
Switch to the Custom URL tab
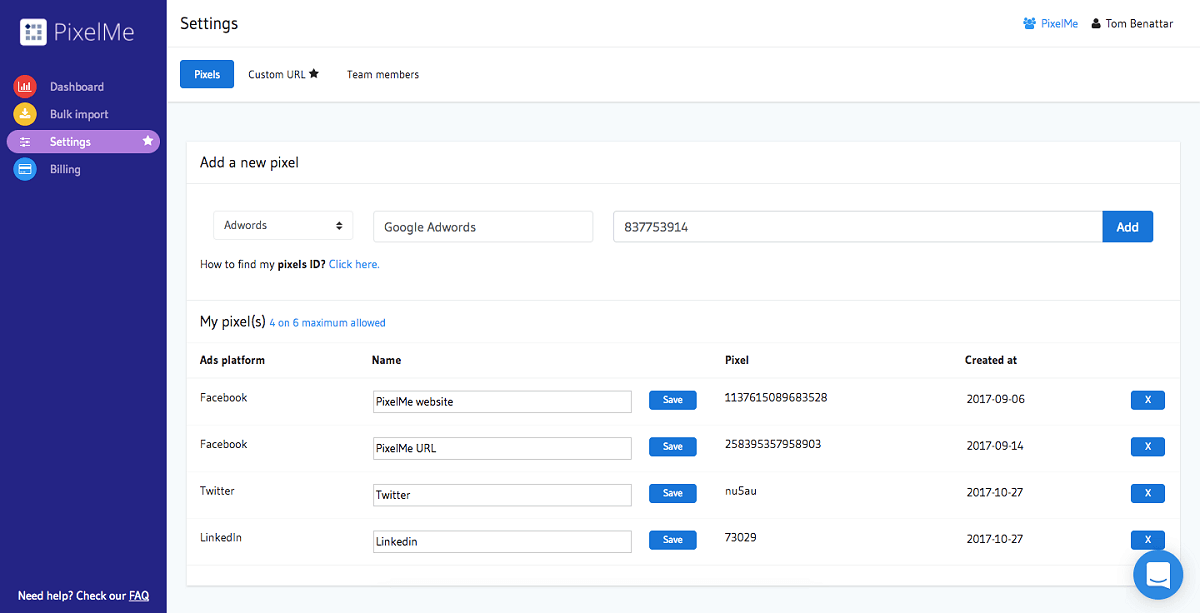click(283, 74)
